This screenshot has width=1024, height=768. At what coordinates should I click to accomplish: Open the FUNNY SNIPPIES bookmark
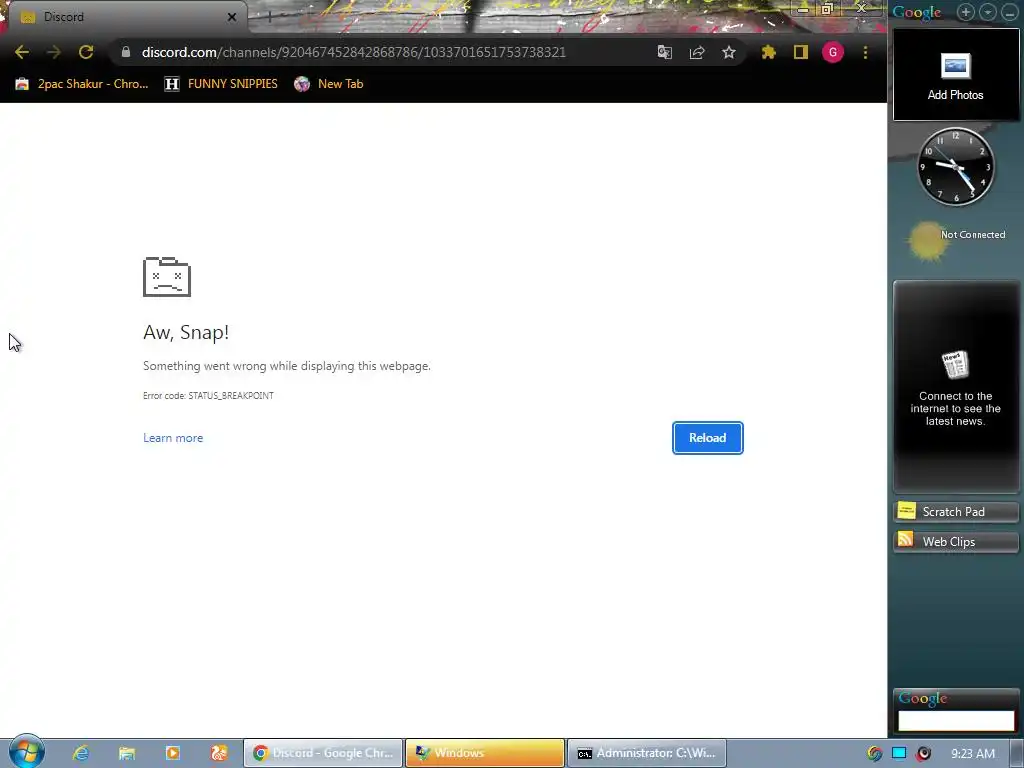click(221, 84)
